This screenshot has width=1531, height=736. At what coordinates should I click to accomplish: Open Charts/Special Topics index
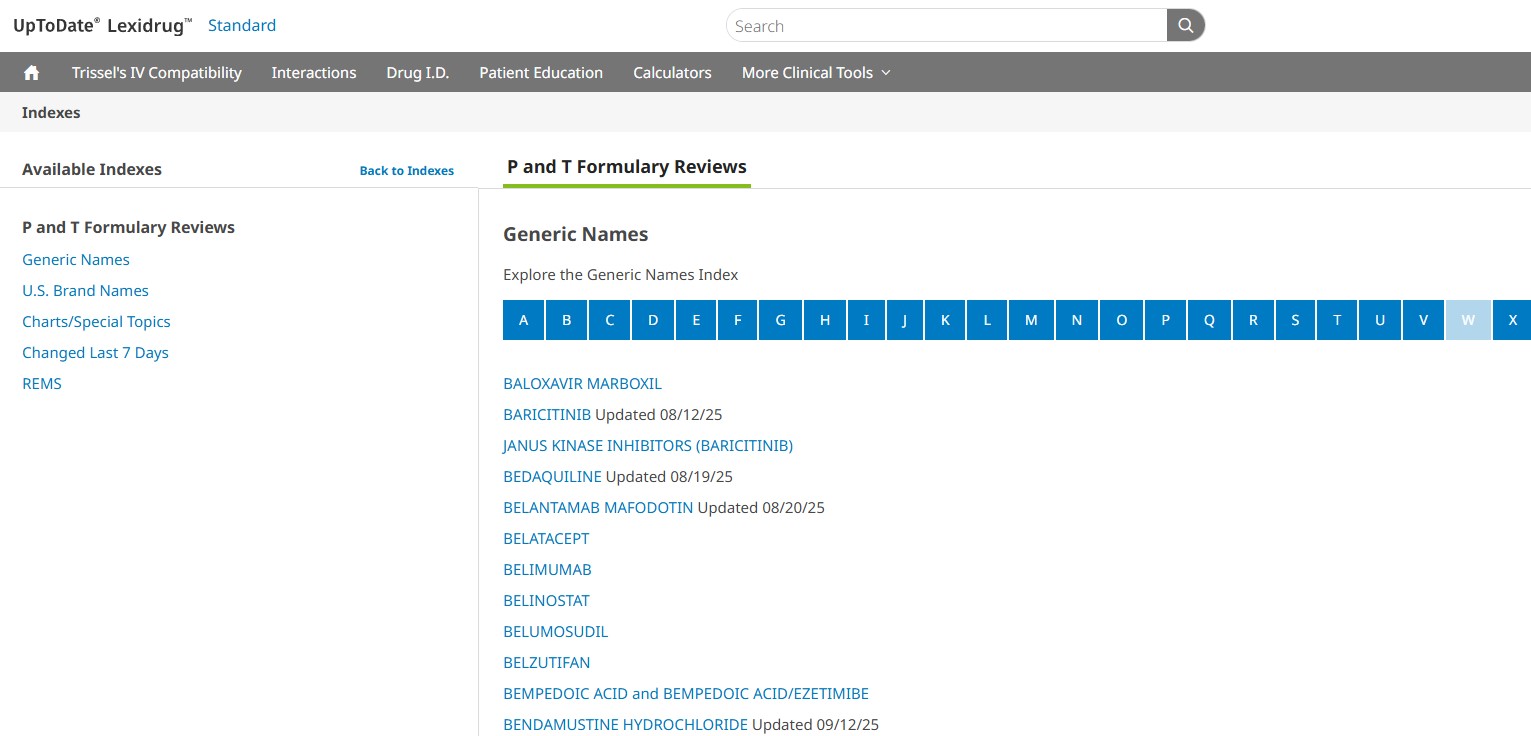(x=96, y=322)
